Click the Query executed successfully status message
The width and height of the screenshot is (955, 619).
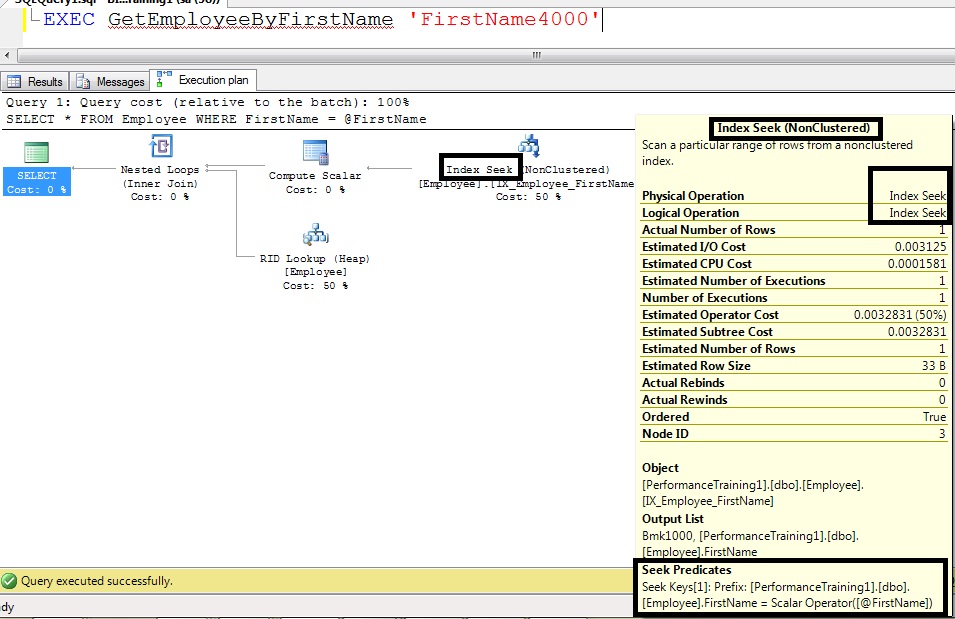click(97, 581)
